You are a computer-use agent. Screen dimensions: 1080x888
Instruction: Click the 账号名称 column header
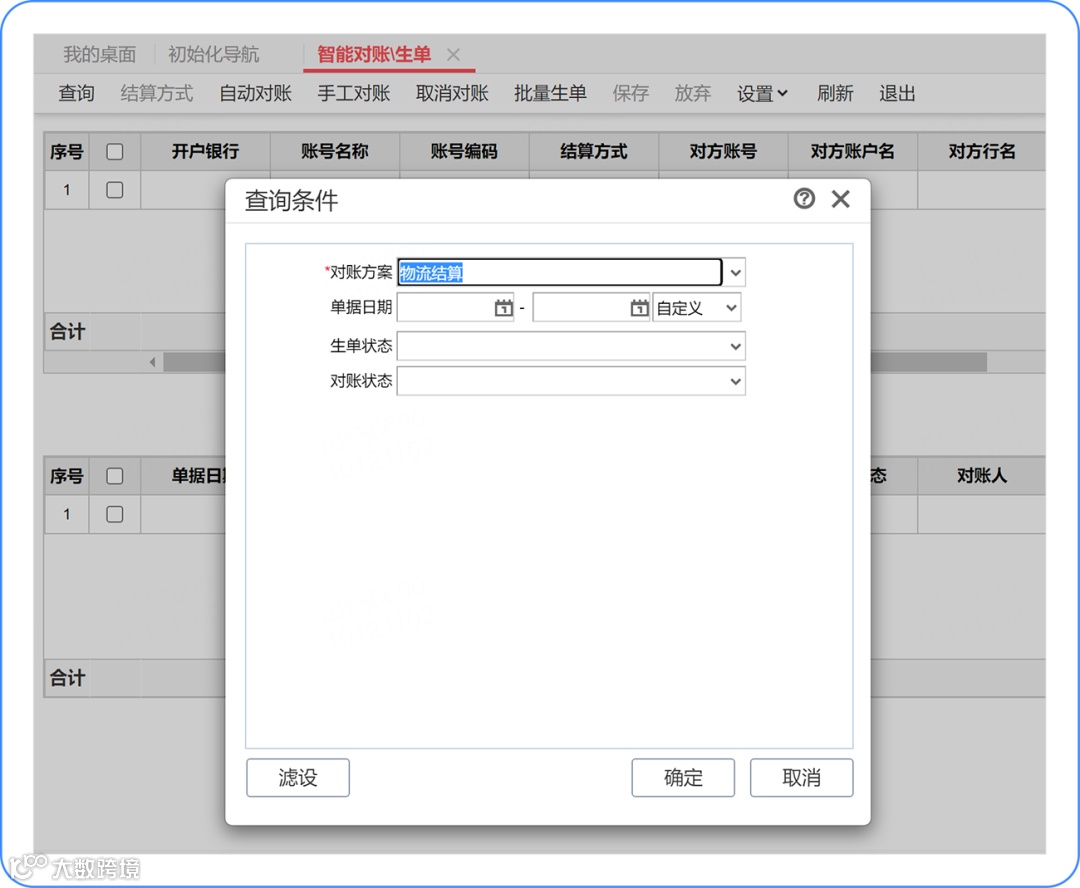tap(335, 152)
